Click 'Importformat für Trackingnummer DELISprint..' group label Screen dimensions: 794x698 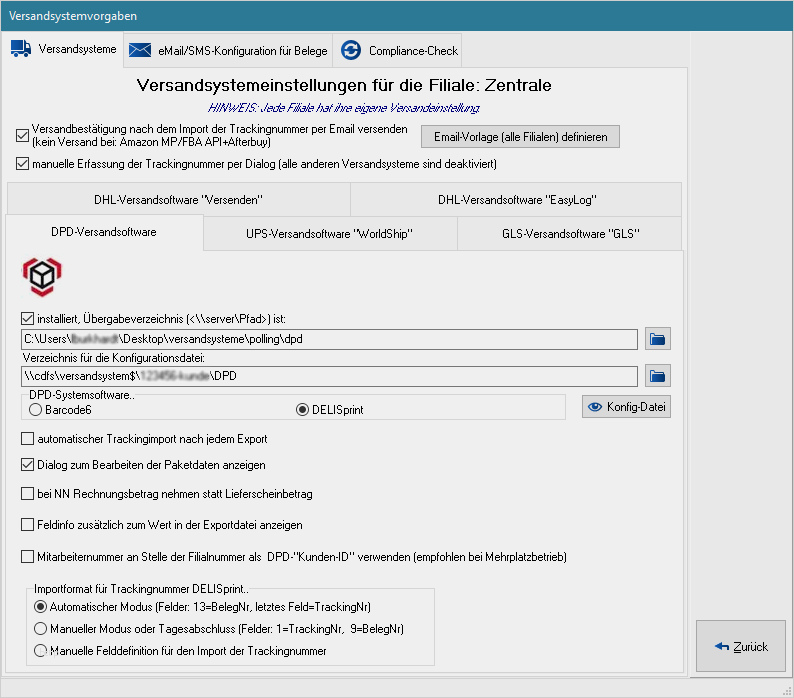141,589
